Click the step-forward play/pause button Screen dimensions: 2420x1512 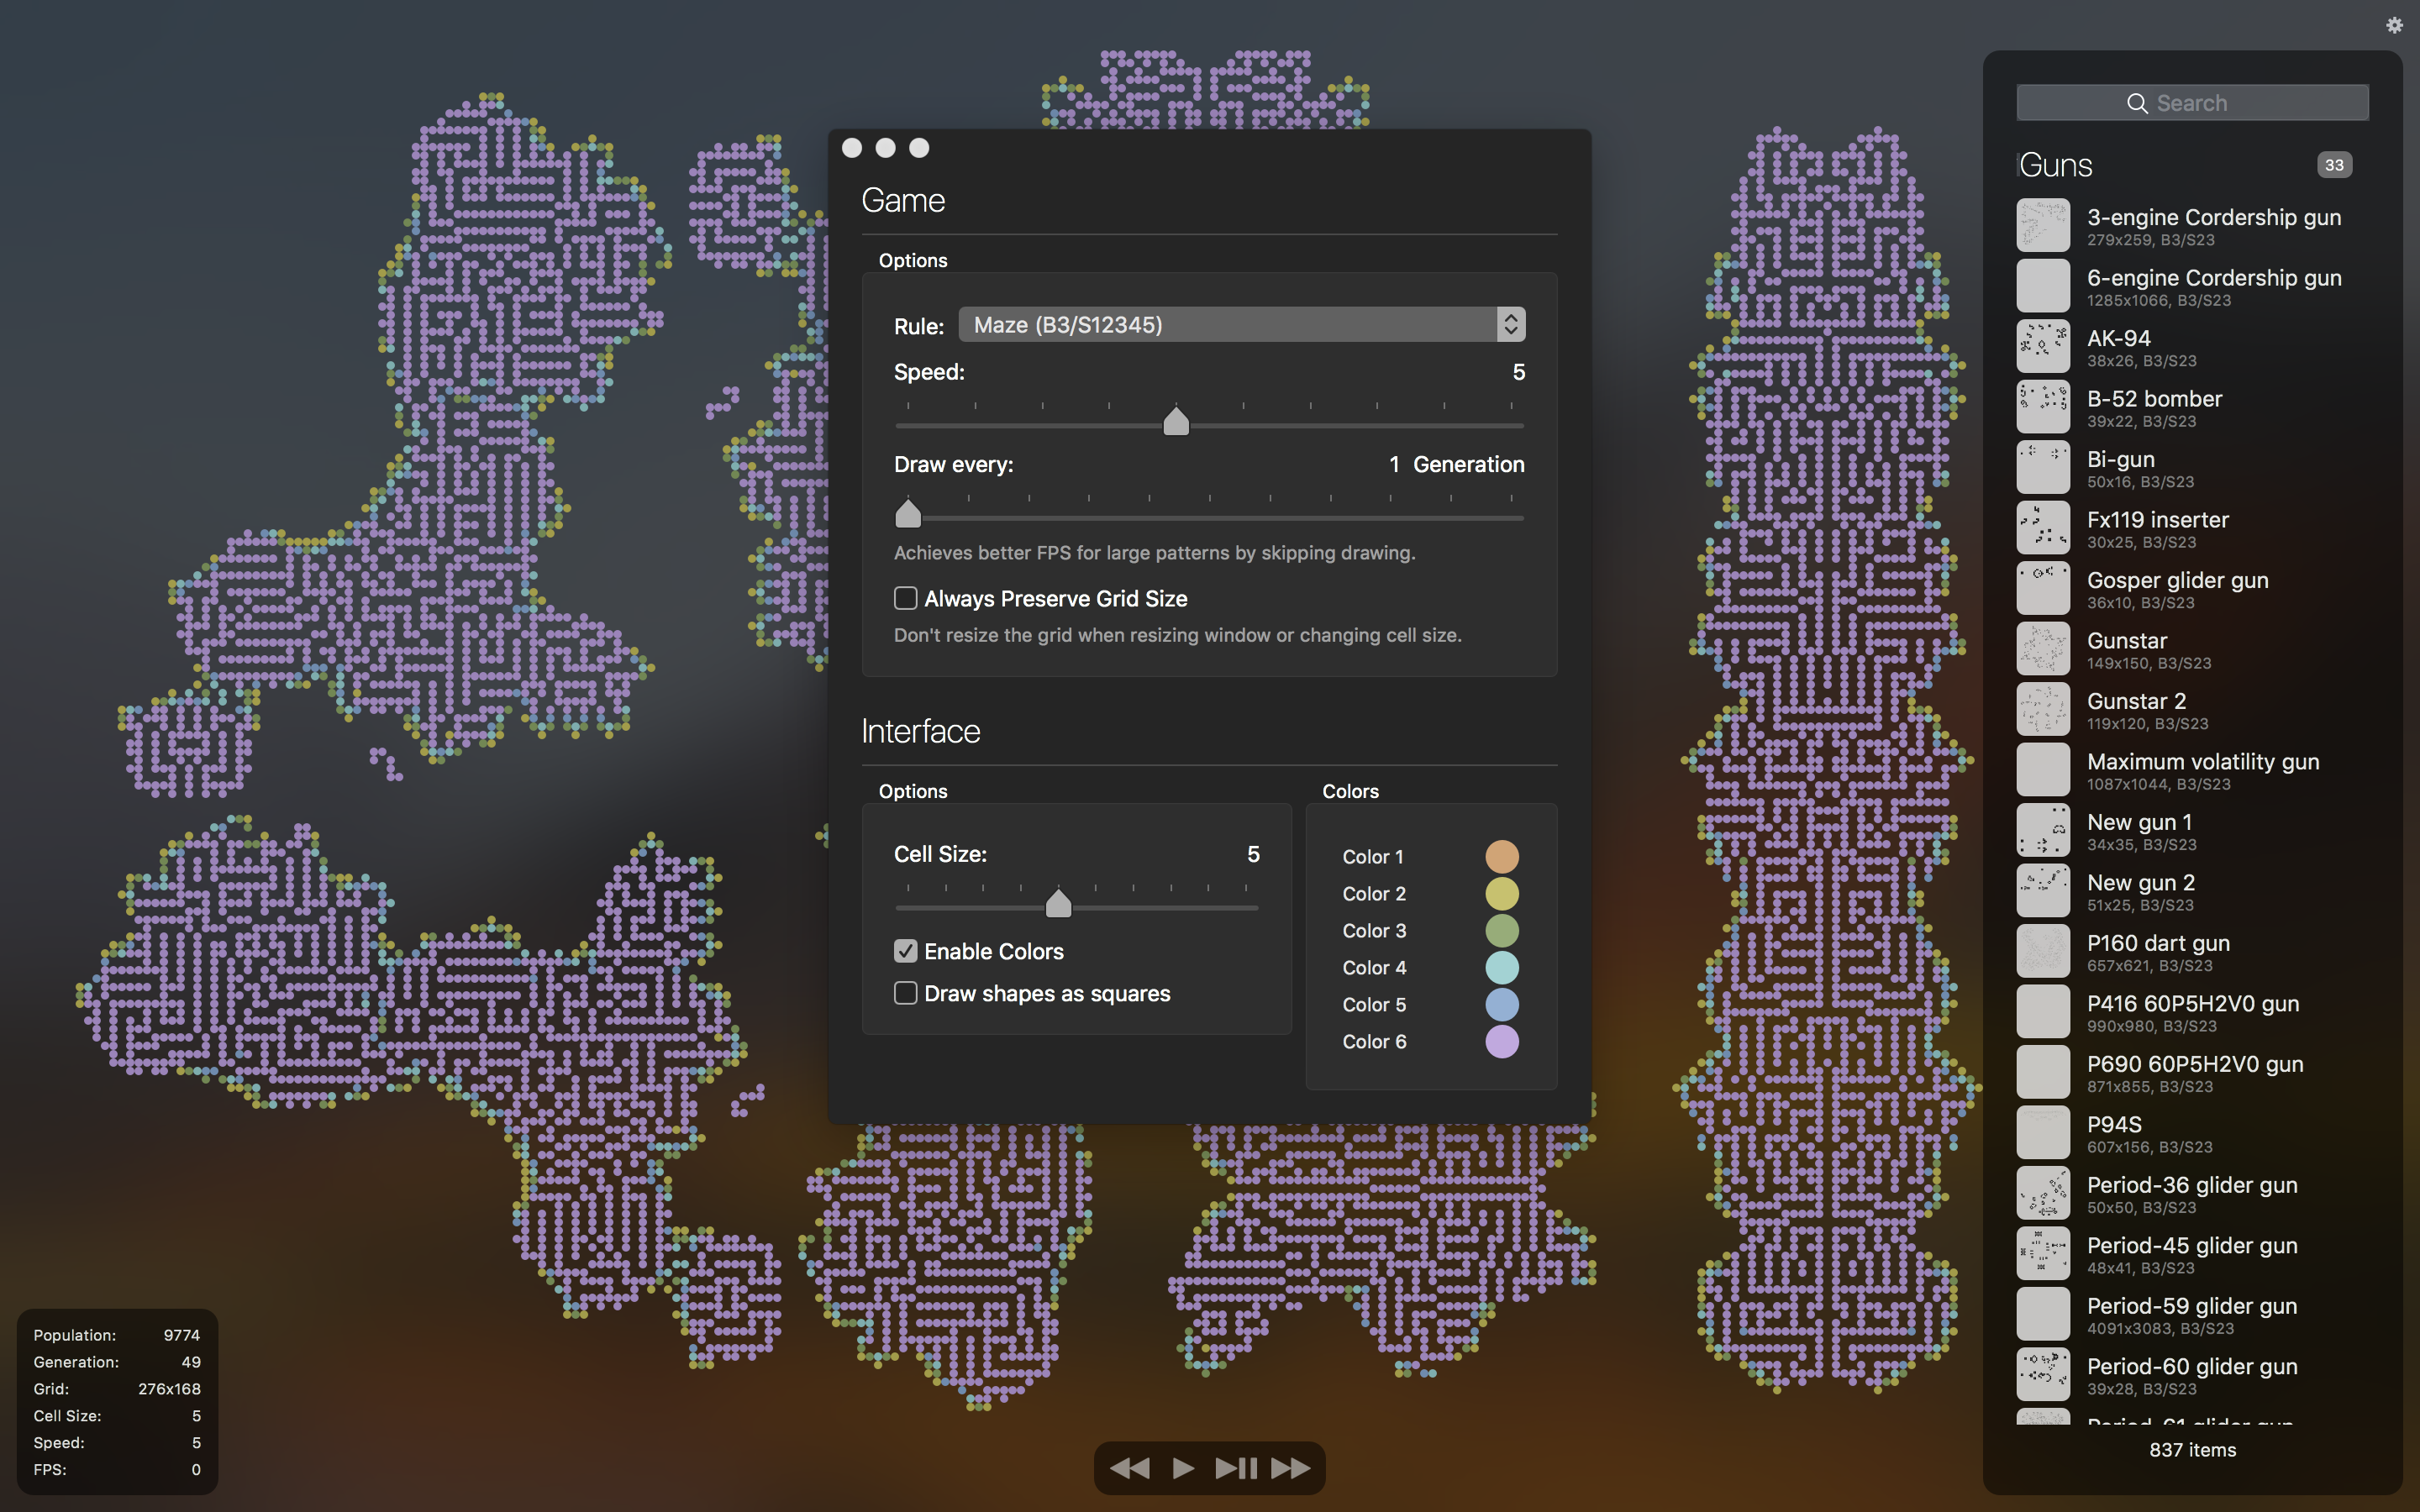1236,1467
